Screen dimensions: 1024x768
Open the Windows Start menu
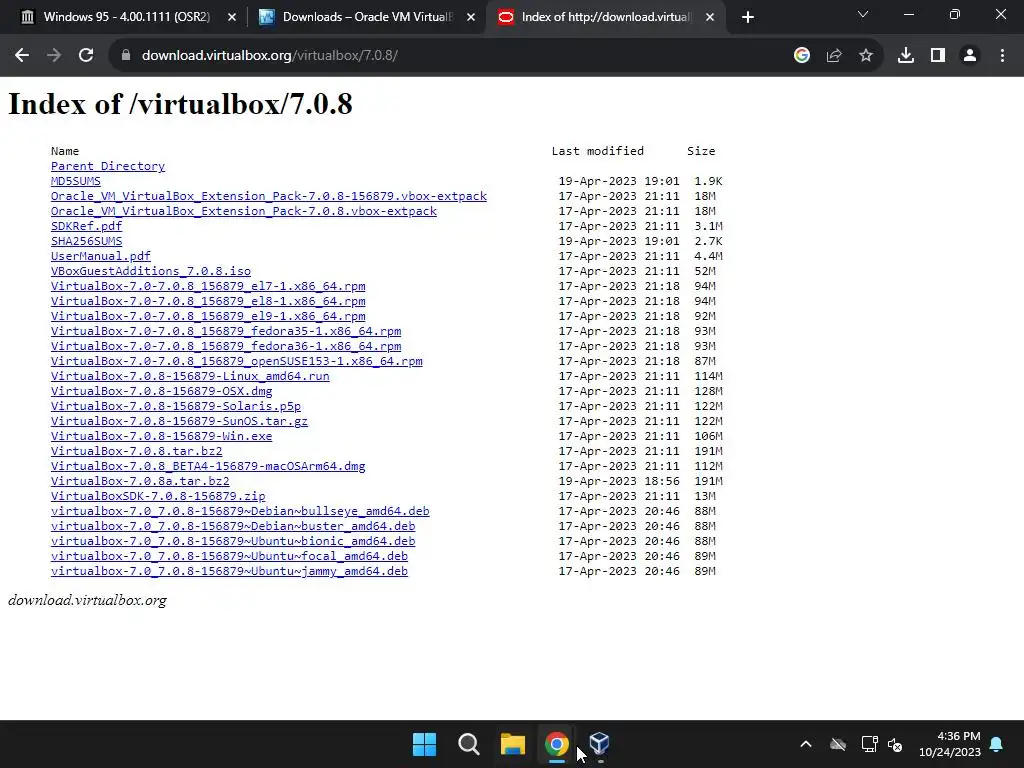(x=424, y=744)
